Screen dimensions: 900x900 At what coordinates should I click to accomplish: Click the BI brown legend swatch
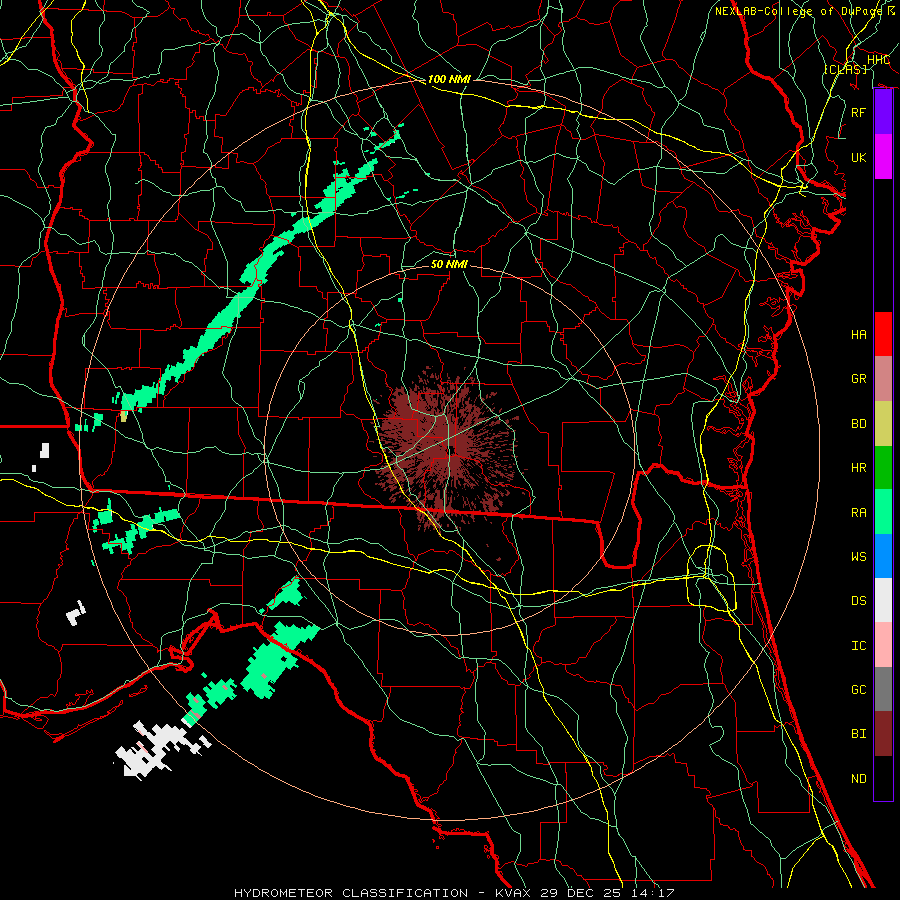coord(883,734)
